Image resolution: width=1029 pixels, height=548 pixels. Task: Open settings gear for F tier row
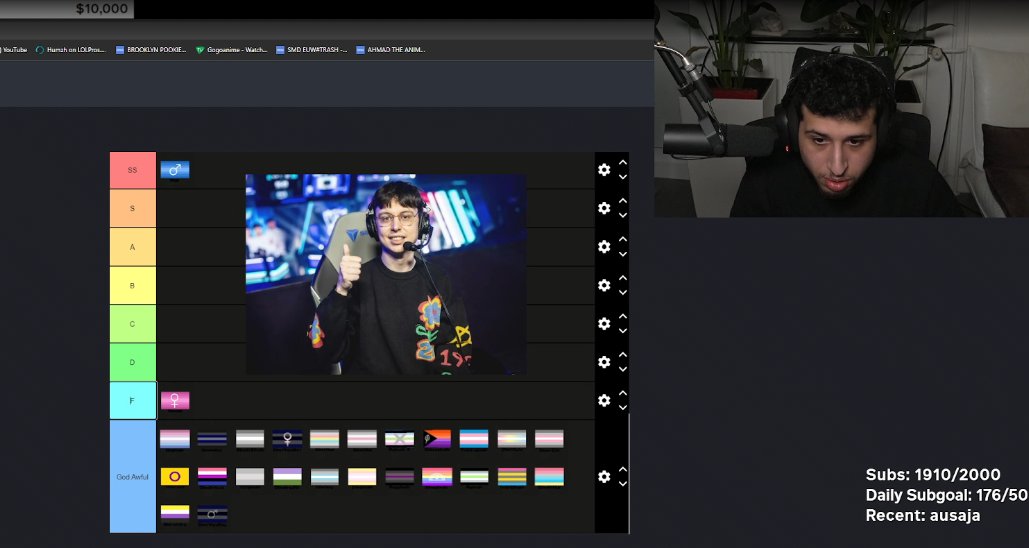point(604,400)
